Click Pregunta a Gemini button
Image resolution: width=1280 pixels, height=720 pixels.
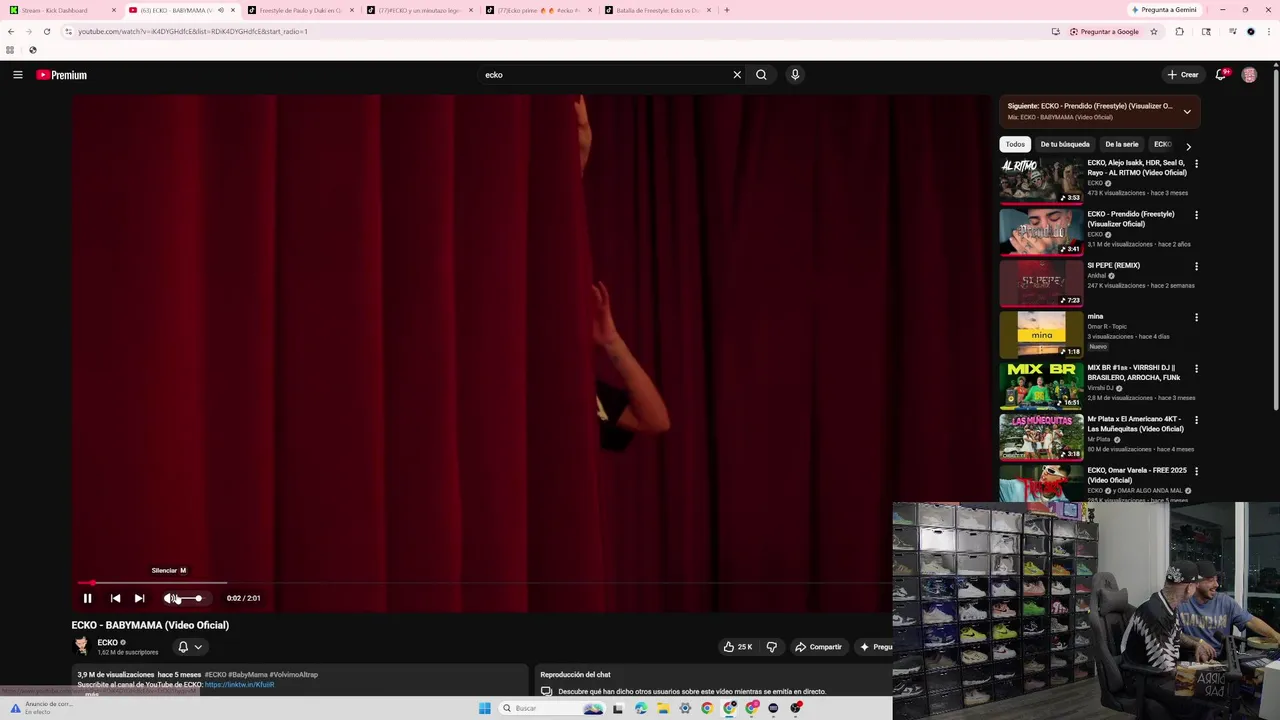[x=1164, y=10]
